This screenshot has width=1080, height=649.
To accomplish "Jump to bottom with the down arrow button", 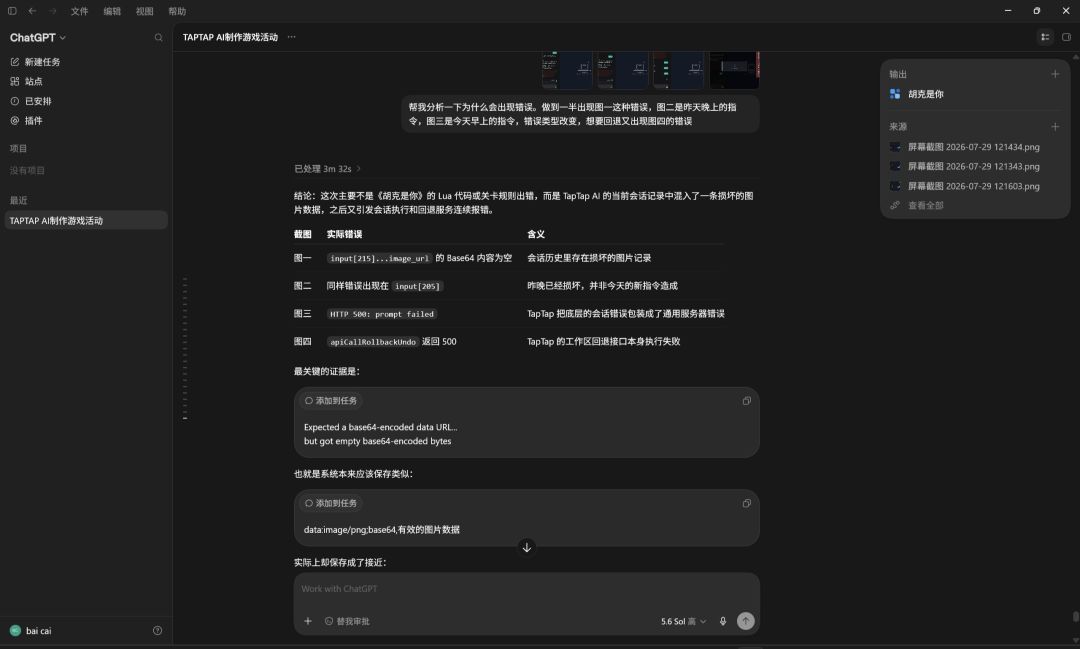I will tap(526, 547).
